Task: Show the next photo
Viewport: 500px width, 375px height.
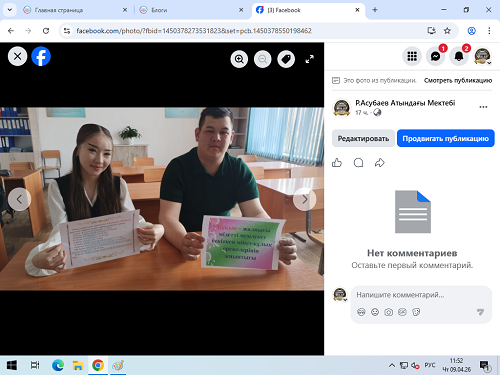Action: [305, 199]
